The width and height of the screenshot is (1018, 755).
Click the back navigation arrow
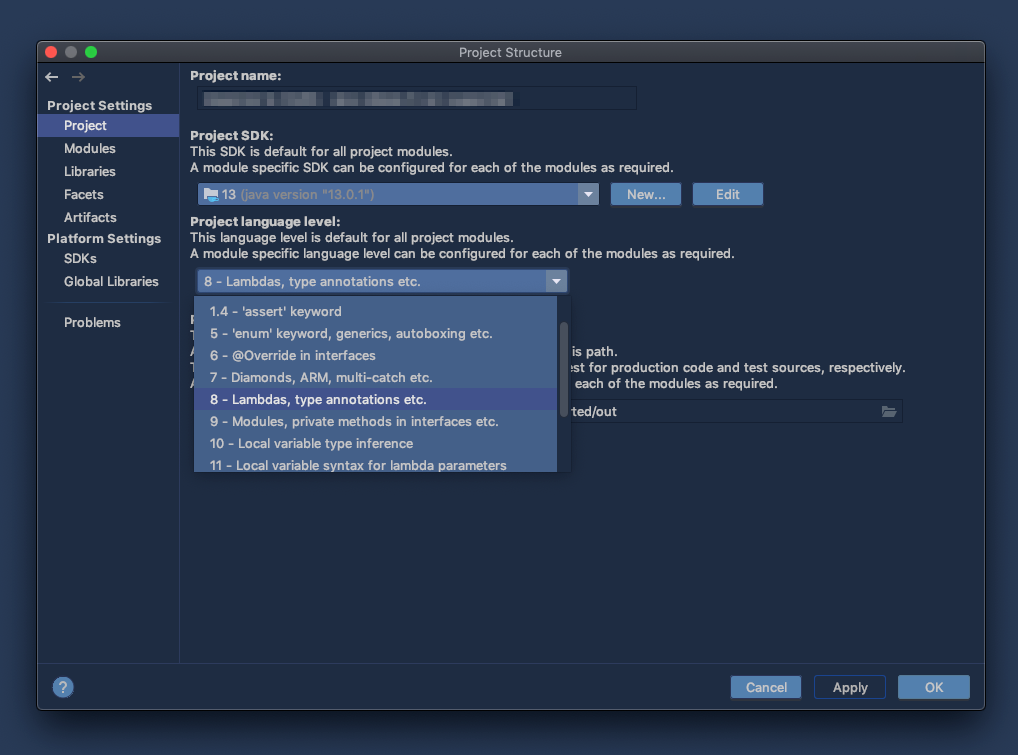coord(52,77)
